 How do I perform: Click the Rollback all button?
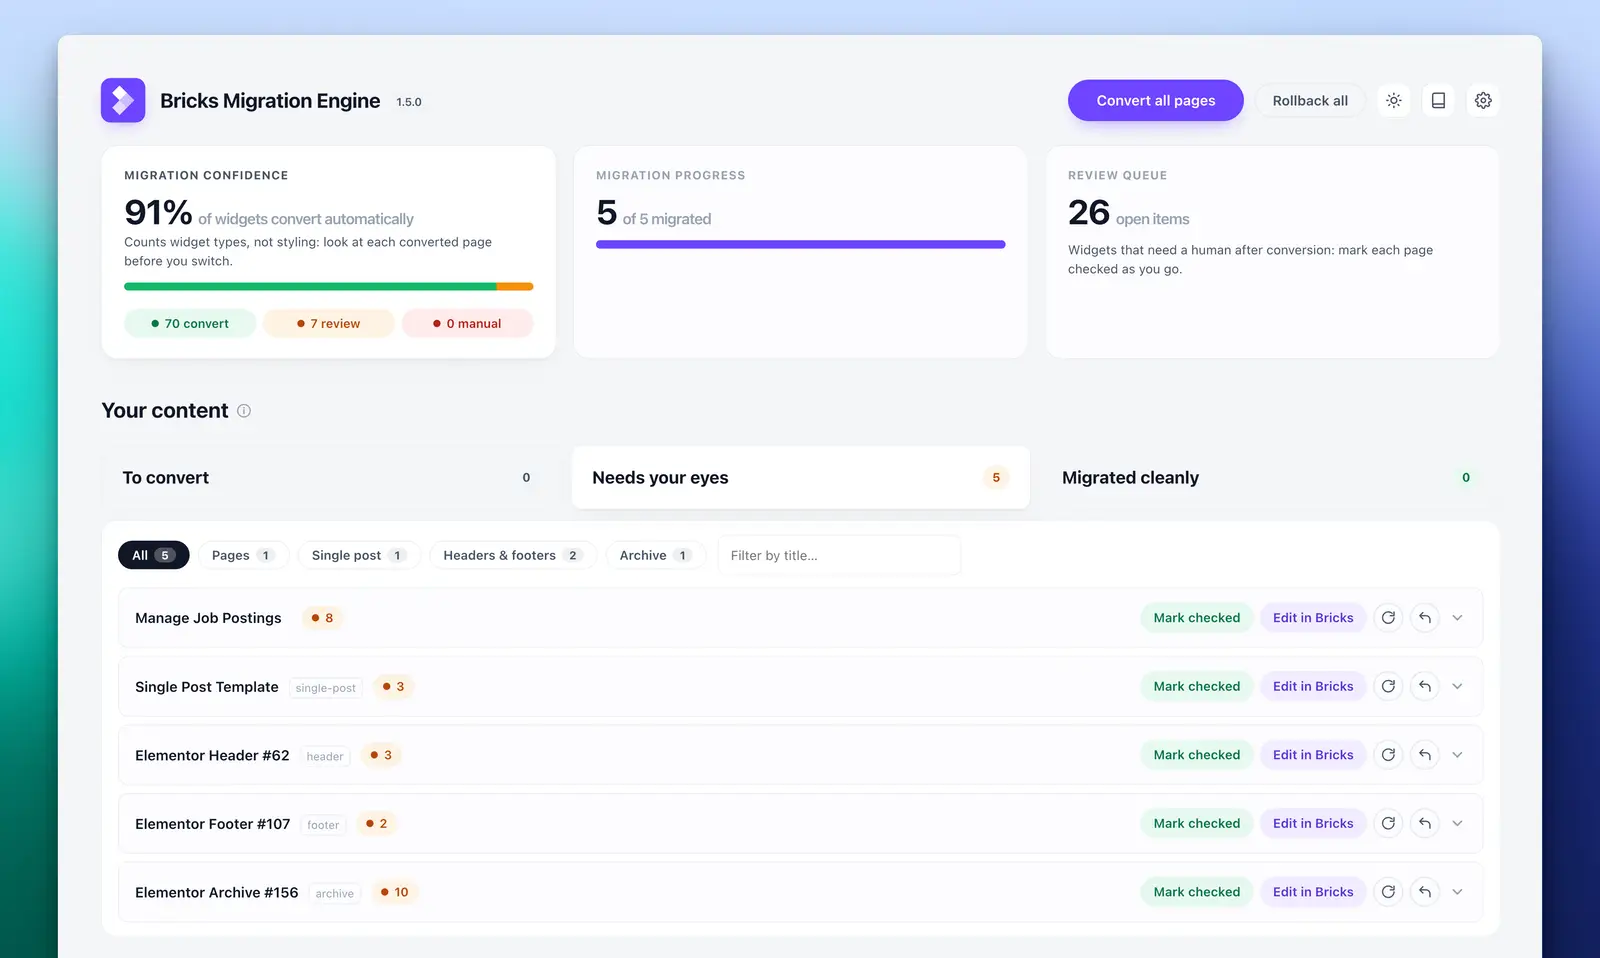(x=1310, y=100)
